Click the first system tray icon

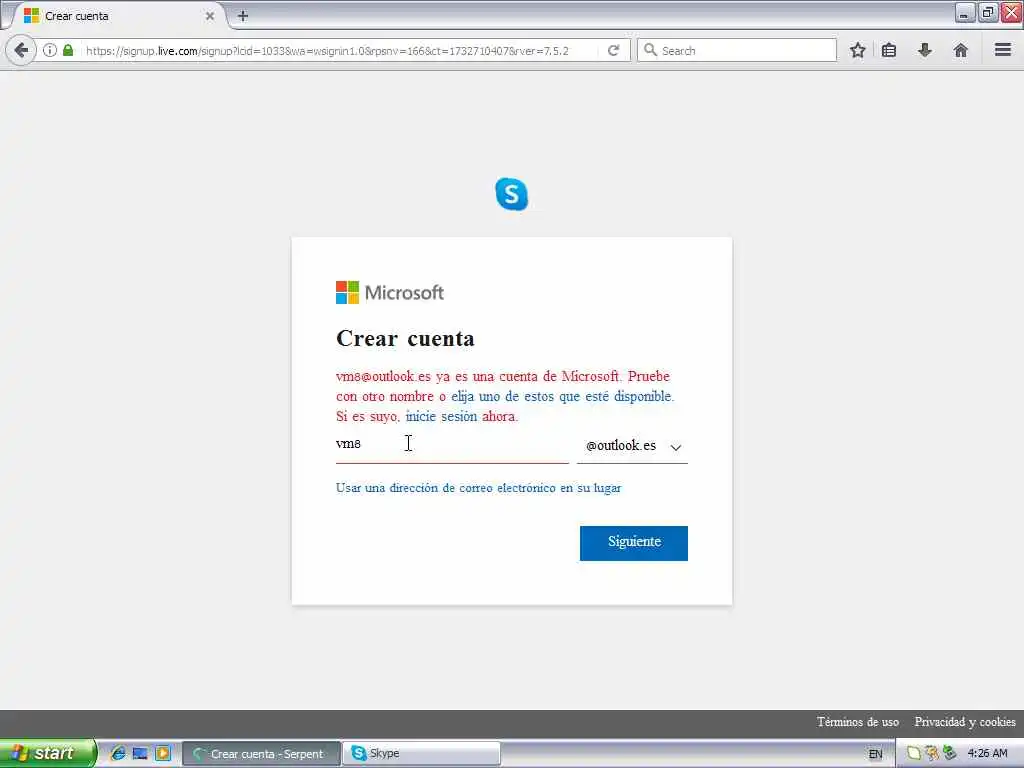coord(914,753)
